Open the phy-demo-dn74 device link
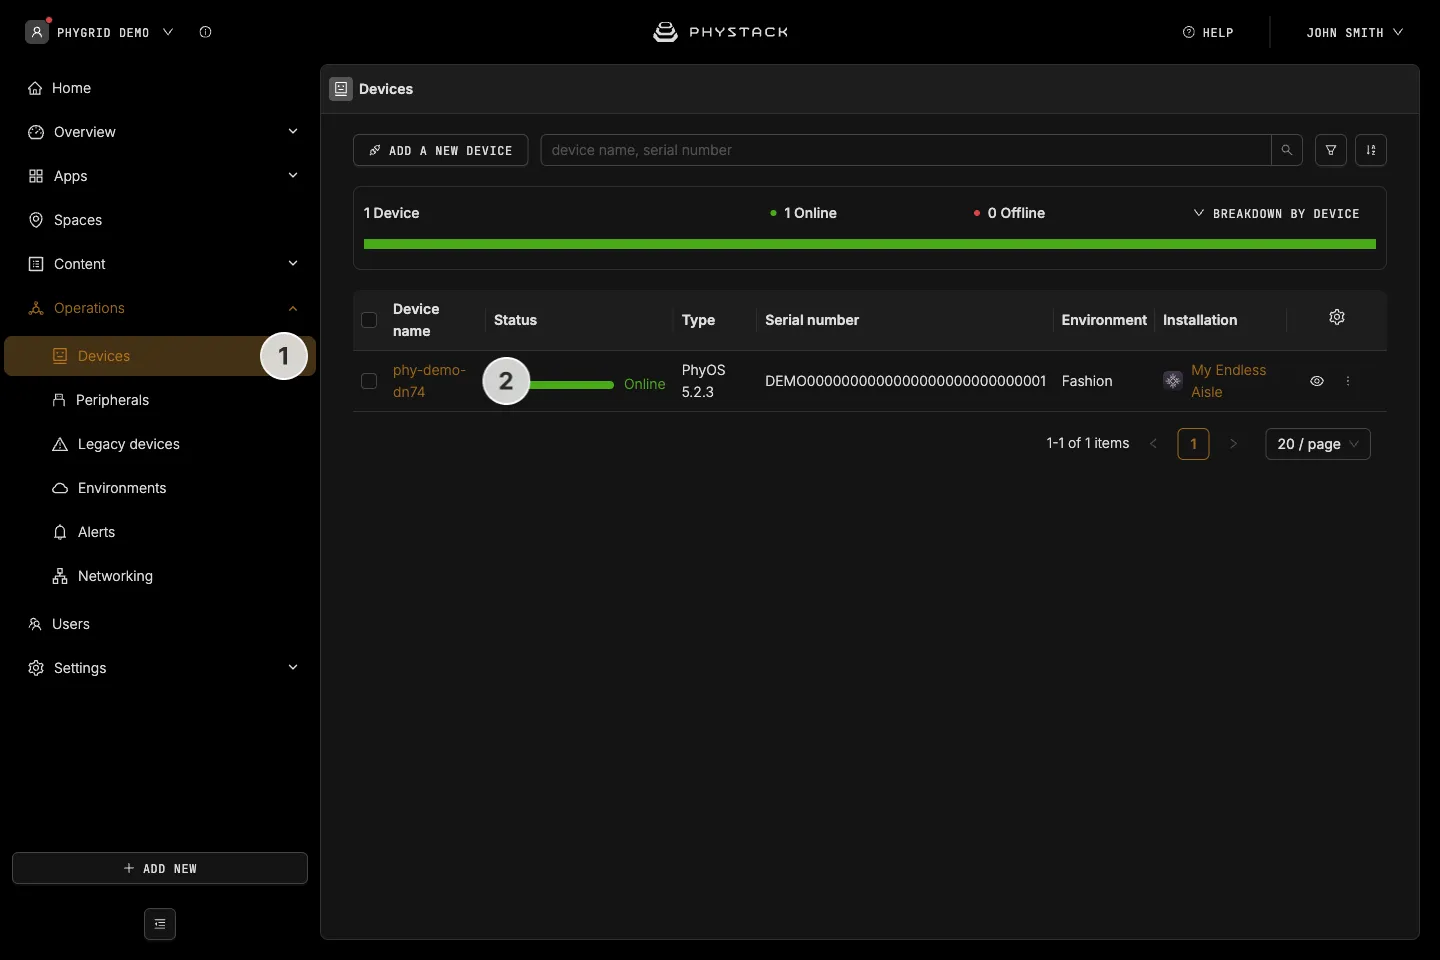1440x960 pixels. [x=429, y=381]
